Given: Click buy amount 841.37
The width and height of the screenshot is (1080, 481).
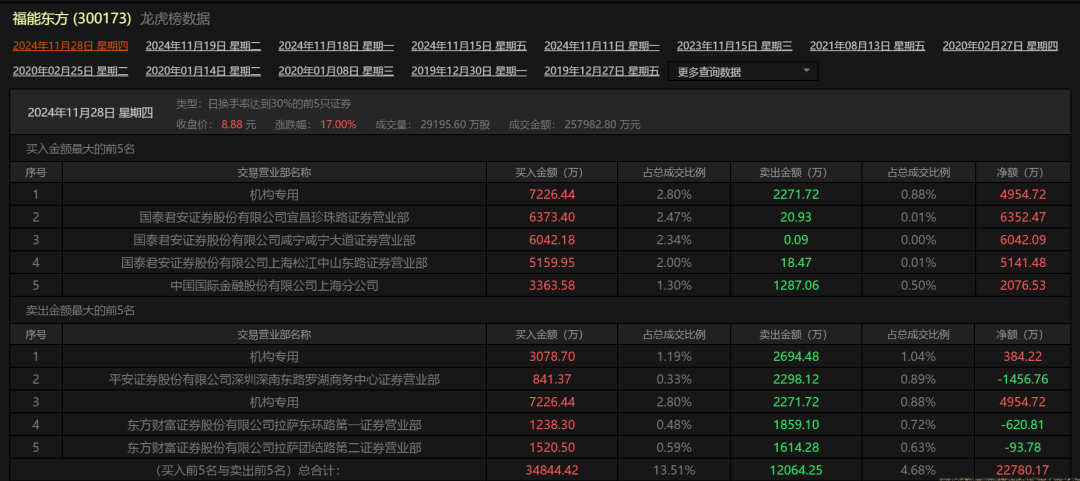Looking at the screenshot, I should (552, 379).
